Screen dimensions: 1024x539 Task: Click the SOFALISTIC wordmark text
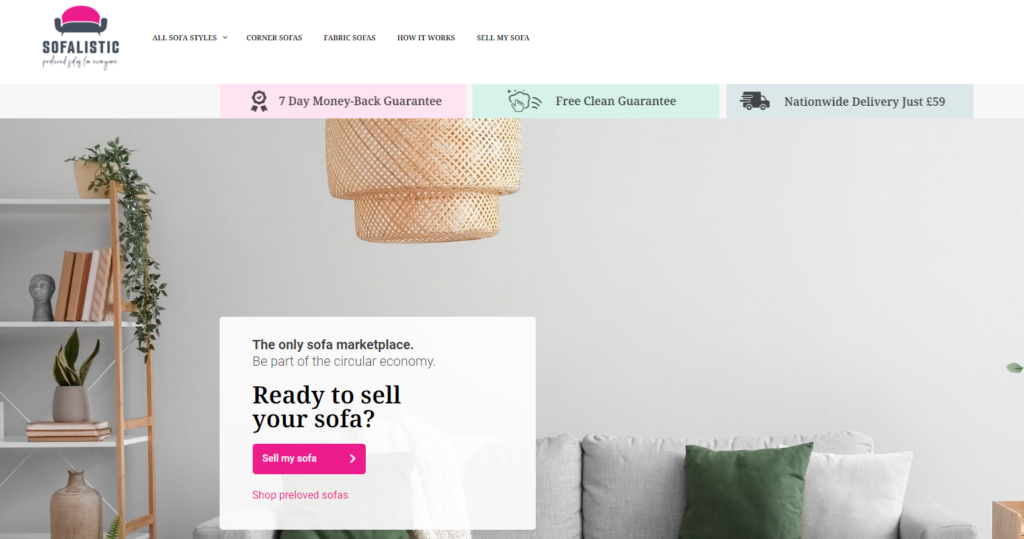pos(81,47)
